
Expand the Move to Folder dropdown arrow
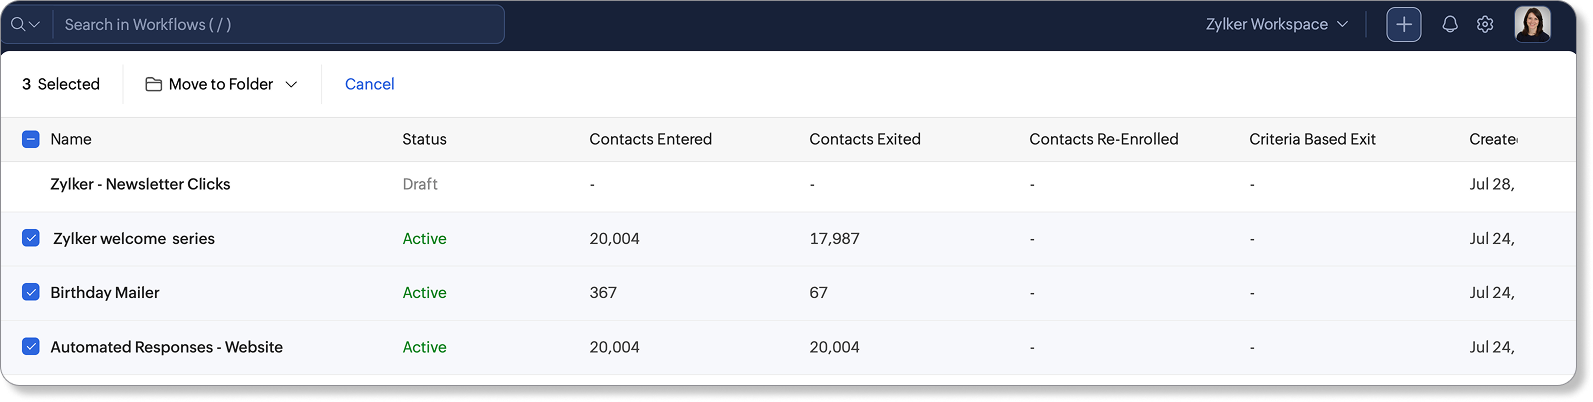coord(291,84)
